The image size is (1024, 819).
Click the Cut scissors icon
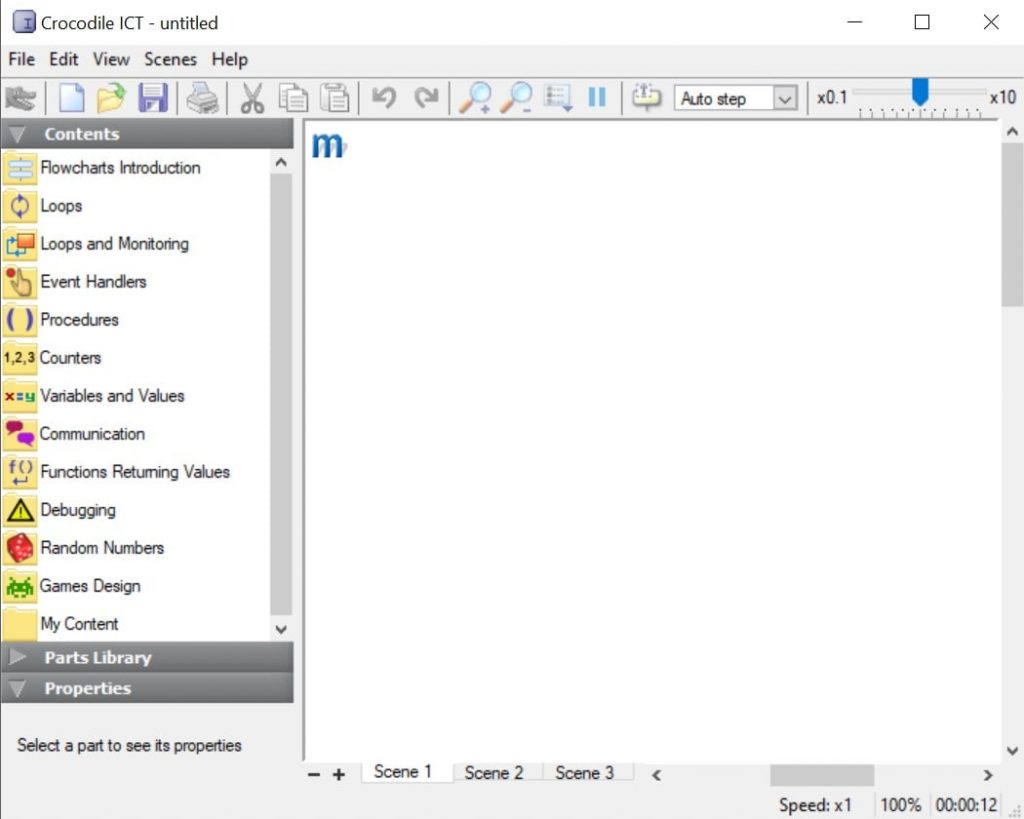click(252, 98)
